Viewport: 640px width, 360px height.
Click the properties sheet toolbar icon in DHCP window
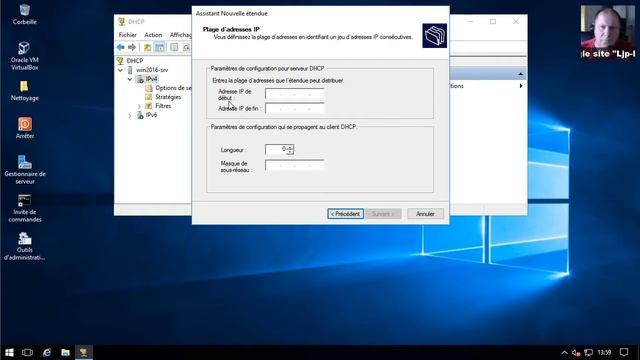coord(174,47)
